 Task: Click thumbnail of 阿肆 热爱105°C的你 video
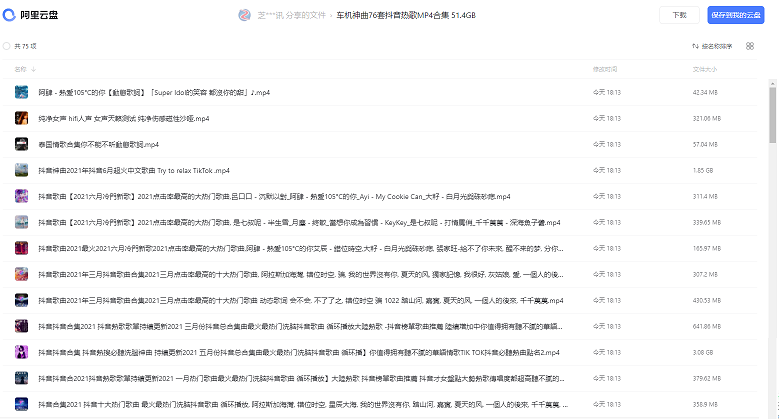click(21, 92)
